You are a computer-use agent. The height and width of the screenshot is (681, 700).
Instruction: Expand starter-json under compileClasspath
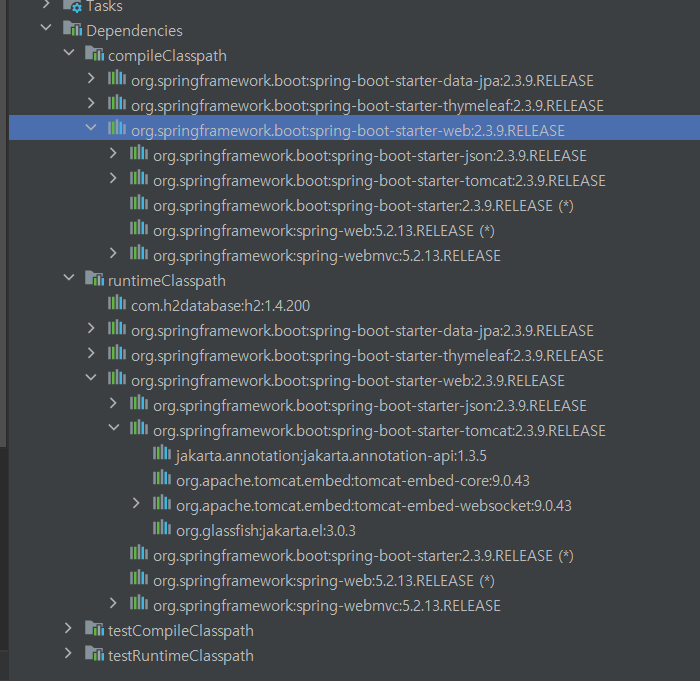[113, 153]
